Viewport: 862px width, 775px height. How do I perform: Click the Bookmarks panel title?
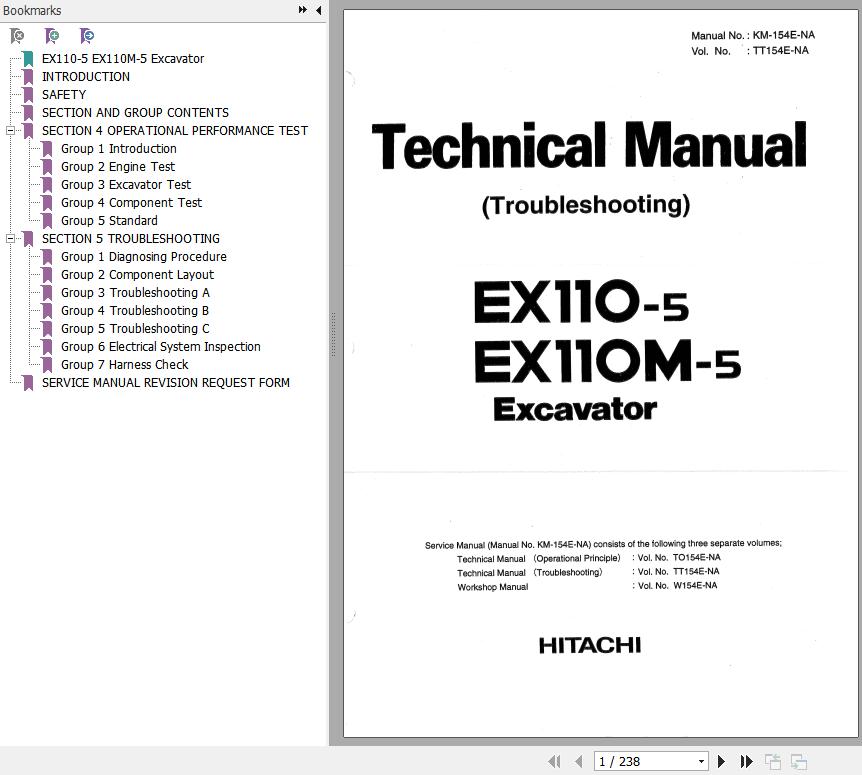(32, 10)
